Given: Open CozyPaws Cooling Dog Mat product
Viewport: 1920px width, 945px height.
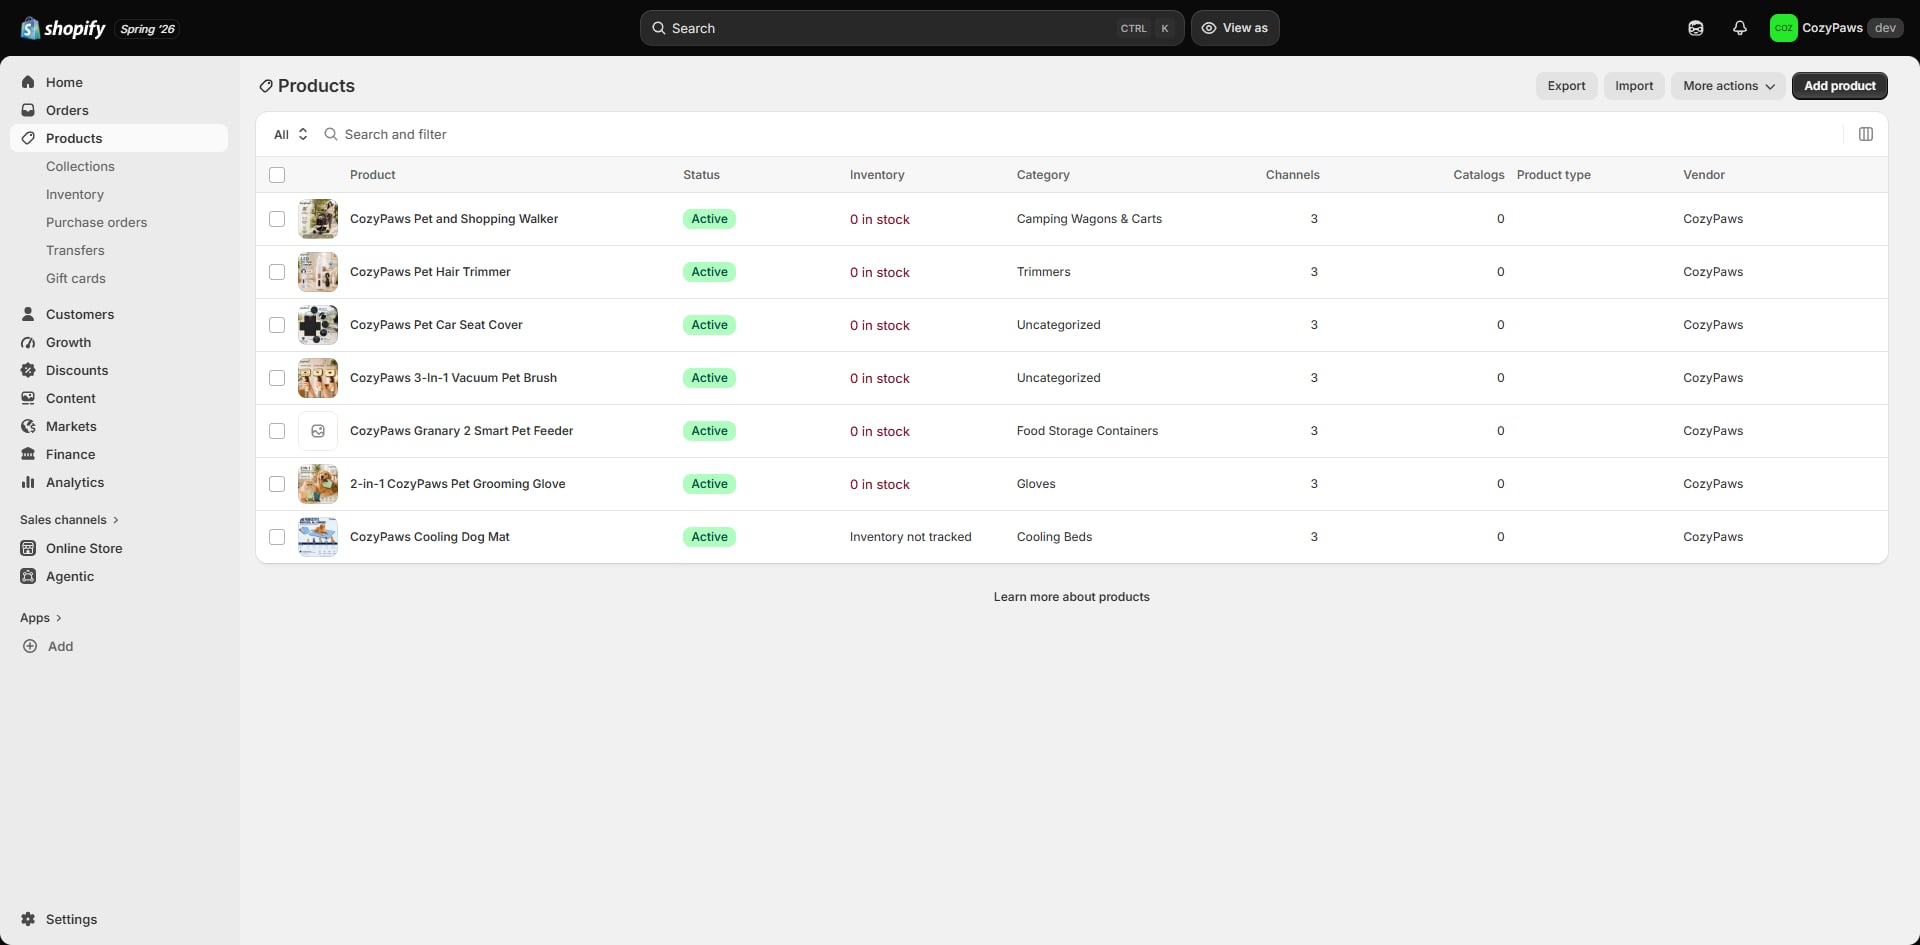Looking at the screenshot, I should (430, 537).
